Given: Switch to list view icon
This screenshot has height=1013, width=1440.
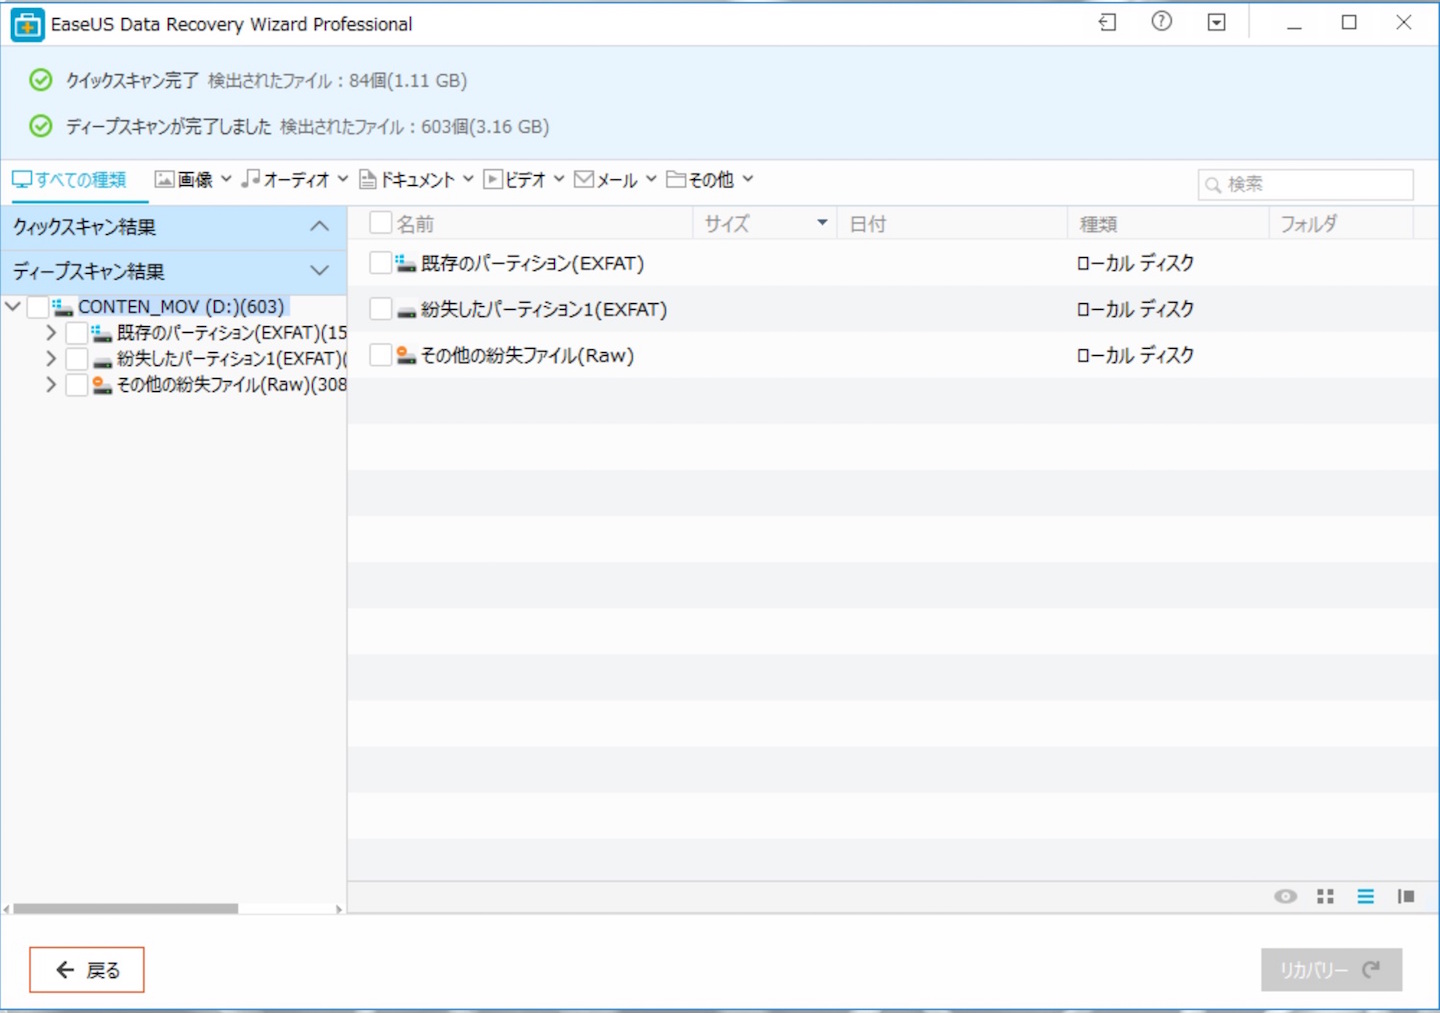Looking at the screenshot, I should [x=1366, y=896].
